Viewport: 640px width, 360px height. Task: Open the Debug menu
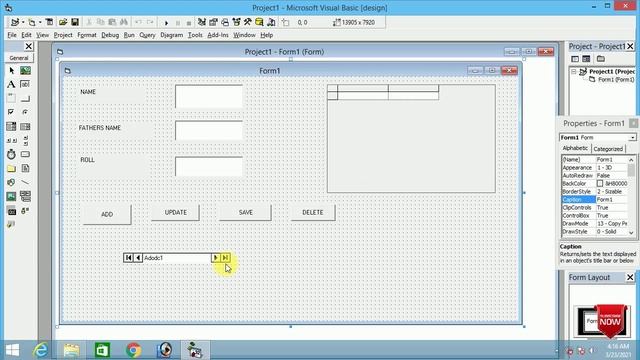[x=110, y=35]
